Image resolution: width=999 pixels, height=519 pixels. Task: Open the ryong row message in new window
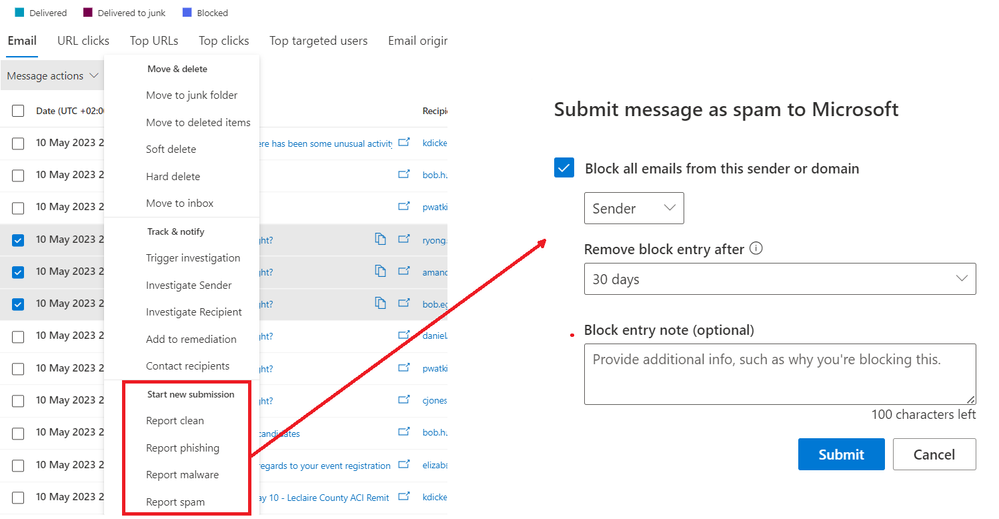point(404,239)
